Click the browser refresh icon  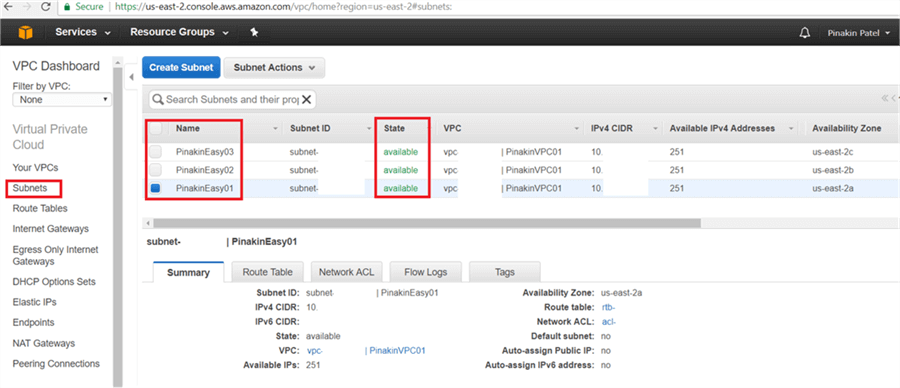coord(46,7)
